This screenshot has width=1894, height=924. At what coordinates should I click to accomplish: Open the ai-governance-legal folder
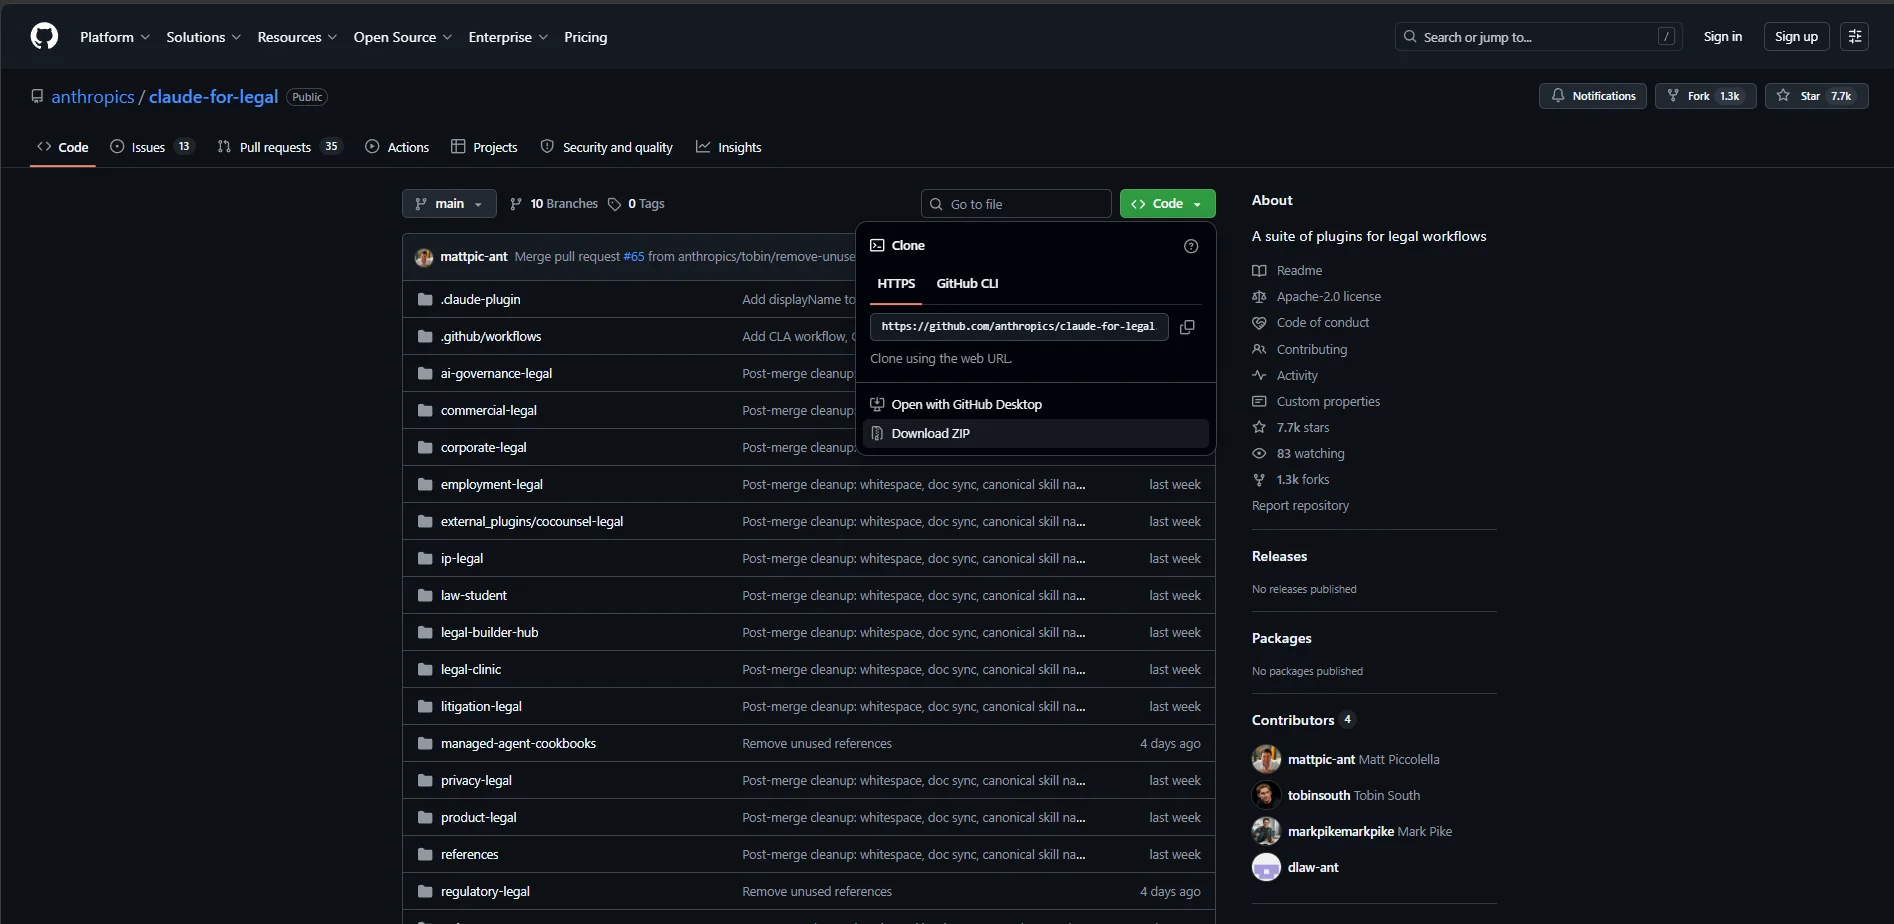(x=496, y=373)
